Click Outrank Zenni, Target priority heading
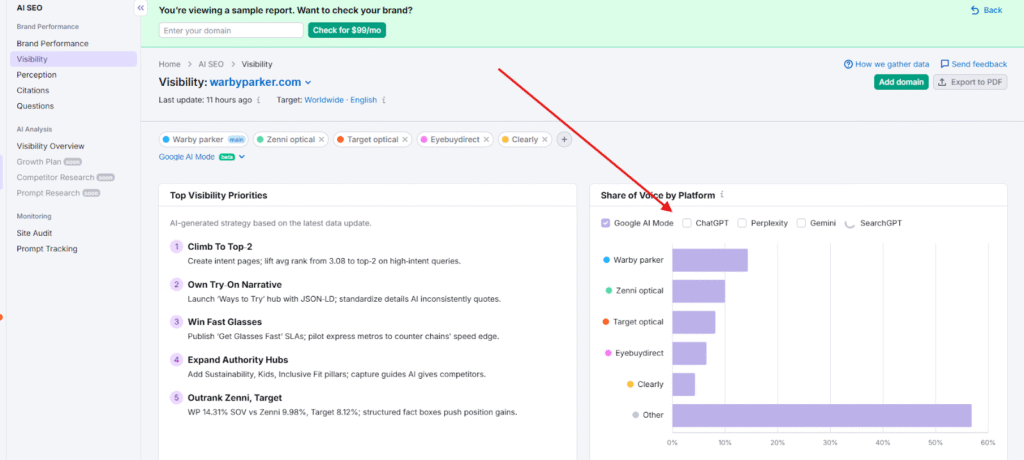1024x460 pixels. 234,397
